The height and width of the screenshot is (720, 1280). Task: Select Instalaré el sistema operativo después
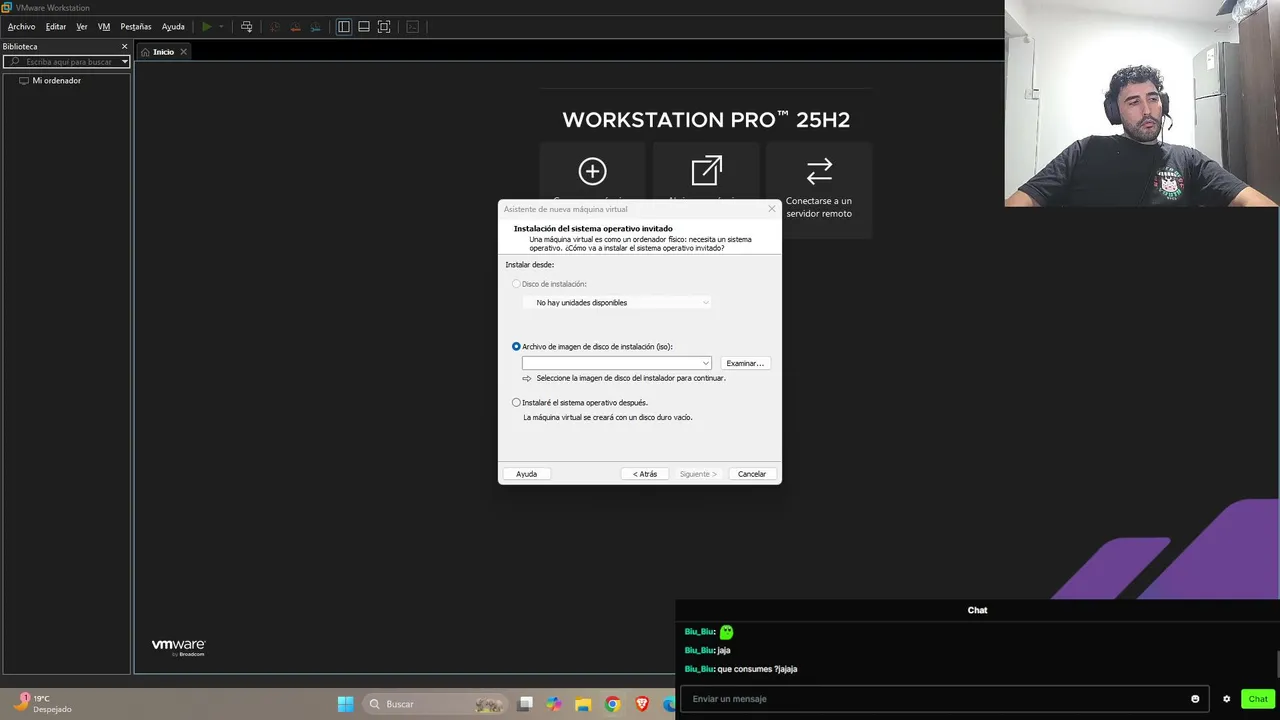point(516,402)
